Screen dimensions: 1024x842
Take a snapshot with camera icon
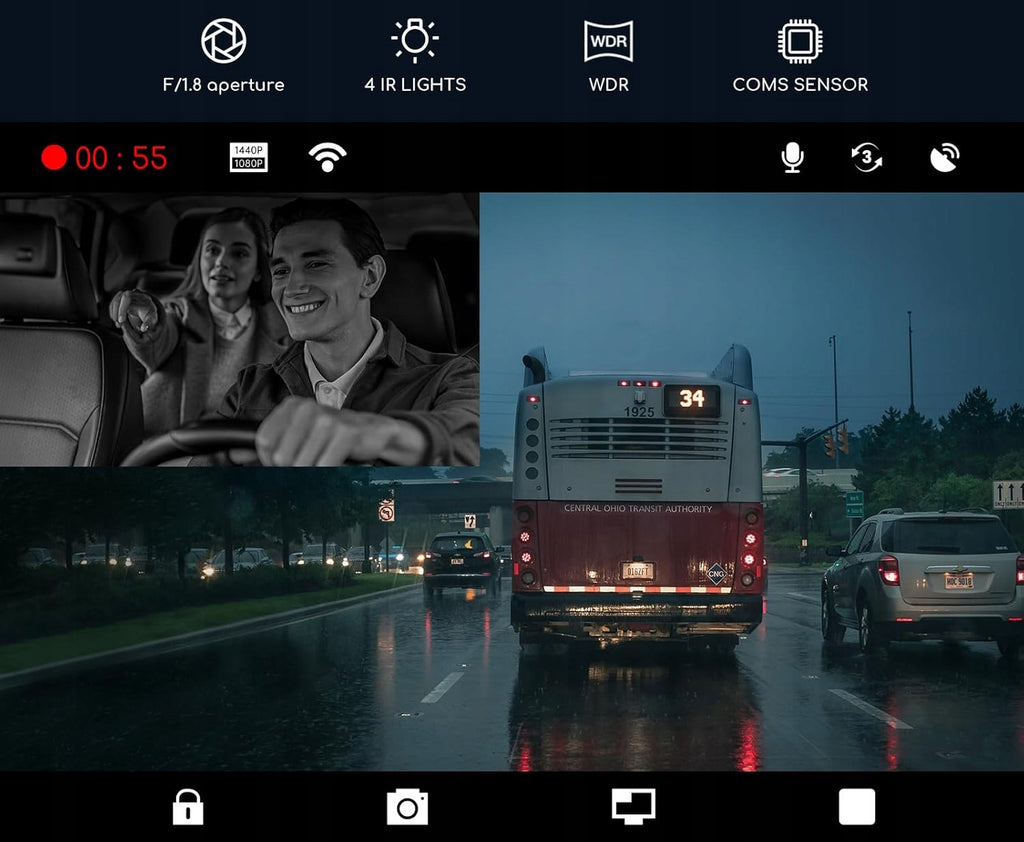coord(408,807)
